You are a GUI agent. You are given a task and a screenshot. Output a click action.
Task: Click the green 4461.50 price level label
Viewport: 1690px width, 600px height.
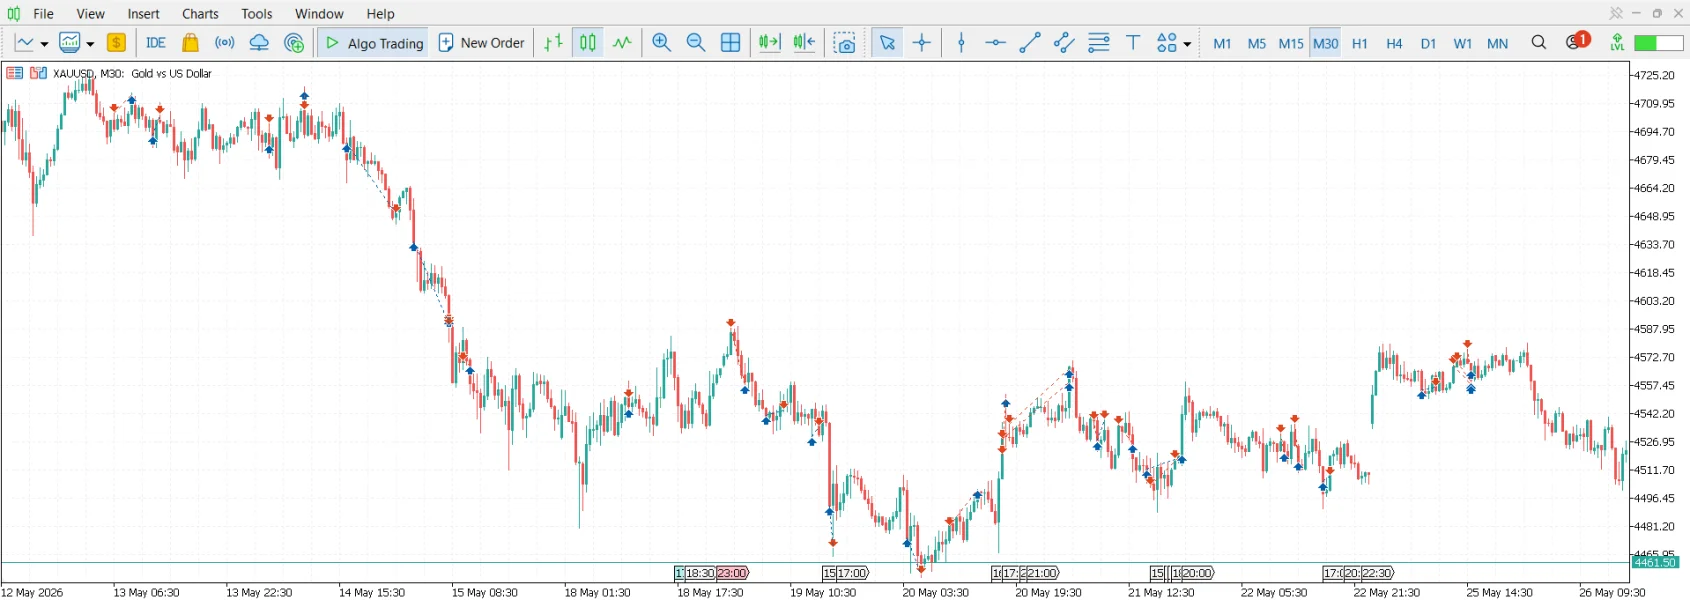[1655, 563]
